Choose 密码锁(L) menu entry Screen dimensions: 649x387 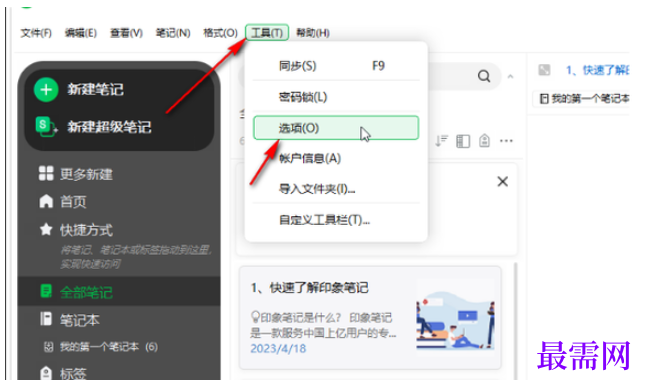pos(336,97)
